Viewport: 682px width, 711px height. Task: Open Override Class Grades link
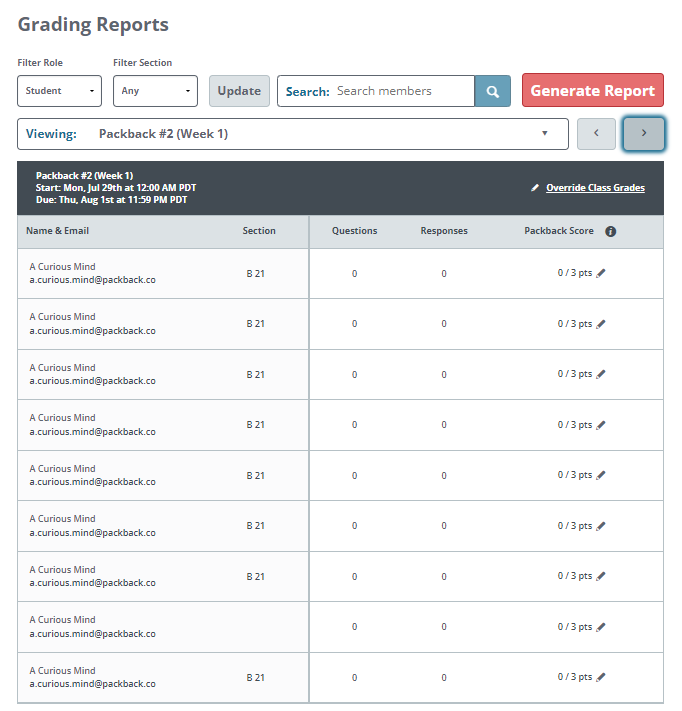pos(594,188)
